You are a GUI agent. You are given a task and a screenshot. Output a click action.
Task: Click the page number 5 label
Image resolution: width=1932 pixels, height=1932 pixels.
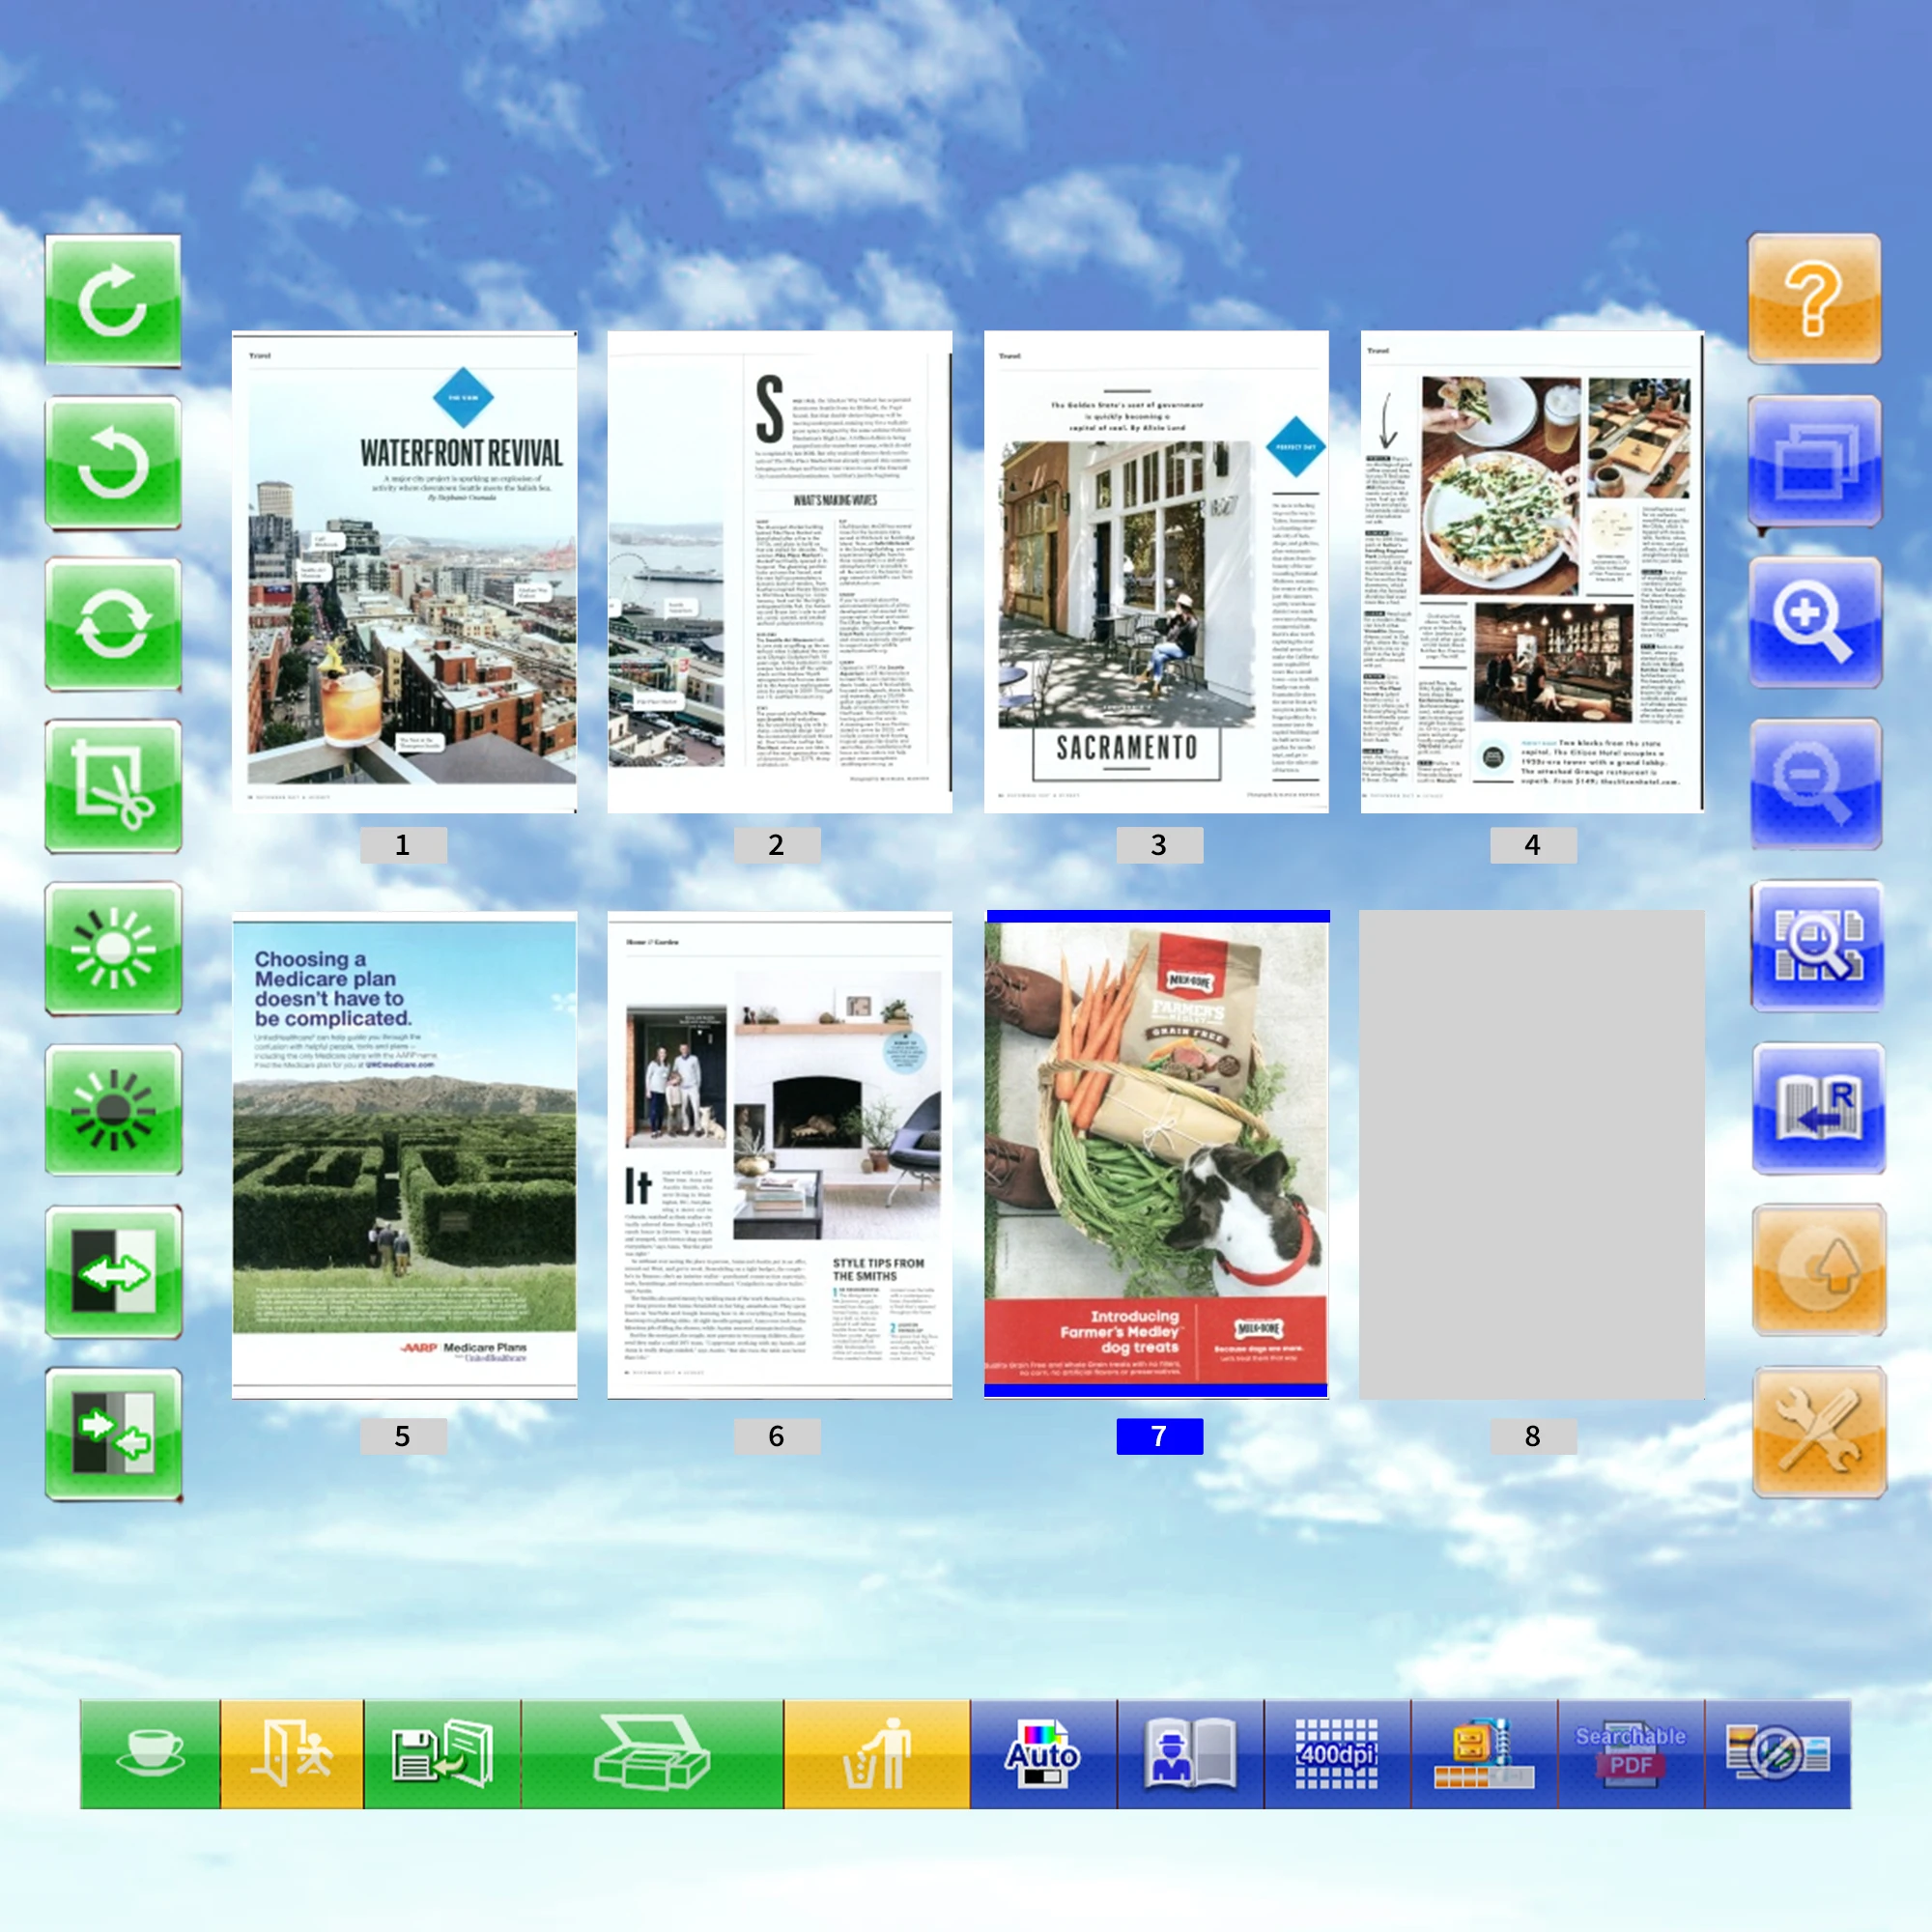point(402,1436)
